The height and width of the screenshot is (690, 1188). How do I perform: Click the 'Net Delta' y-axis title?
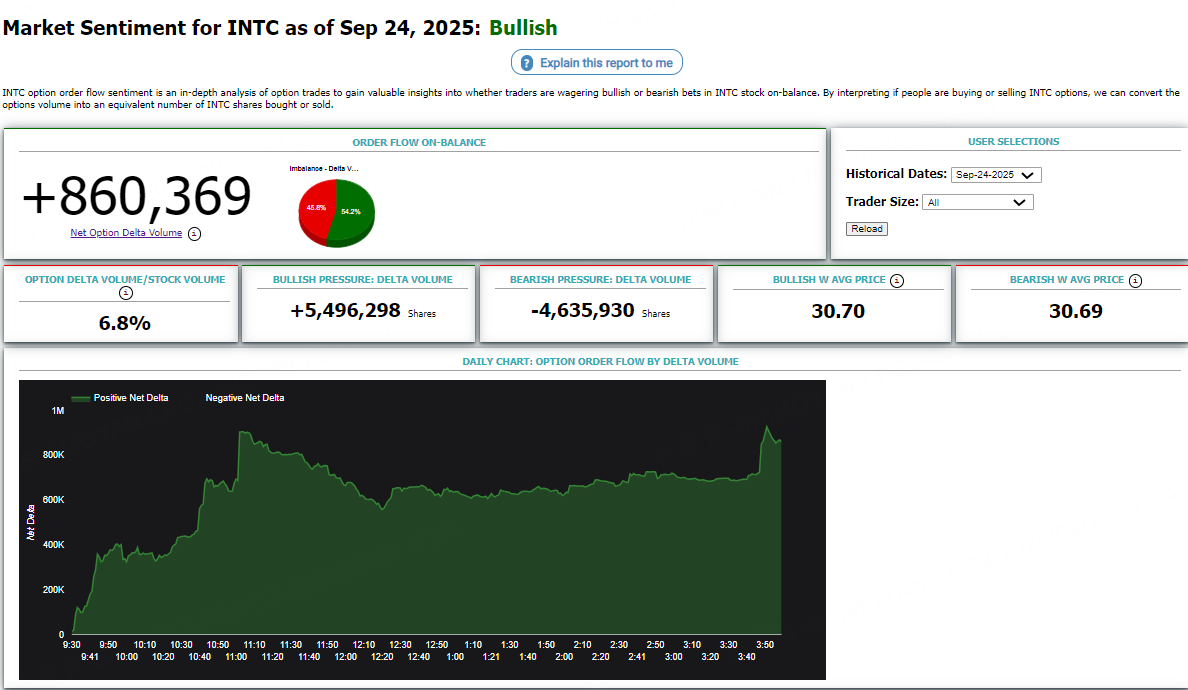coord(31,523)
